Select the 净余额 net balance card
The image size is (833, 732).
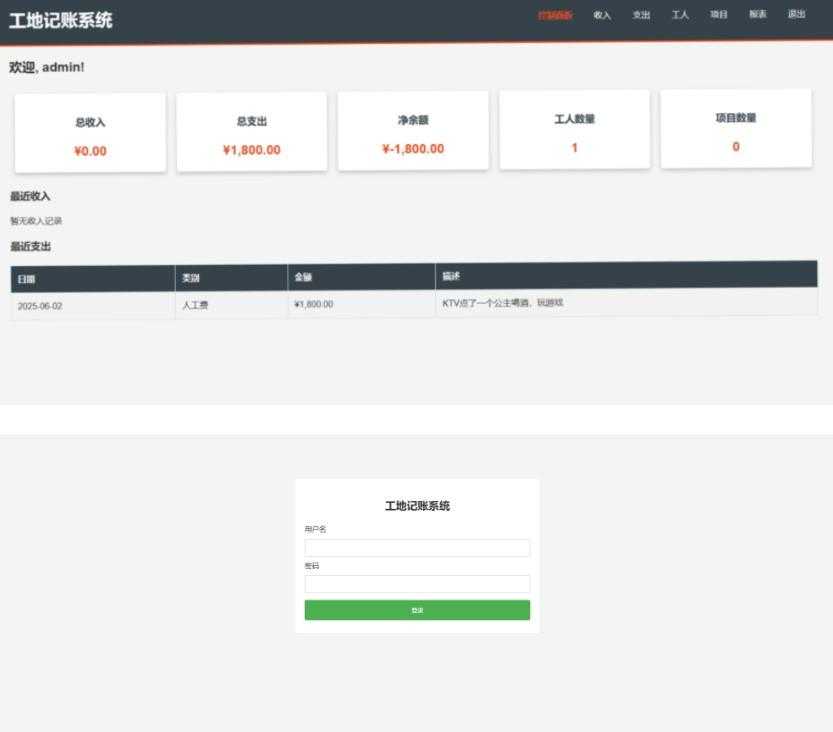click(411, 130)
